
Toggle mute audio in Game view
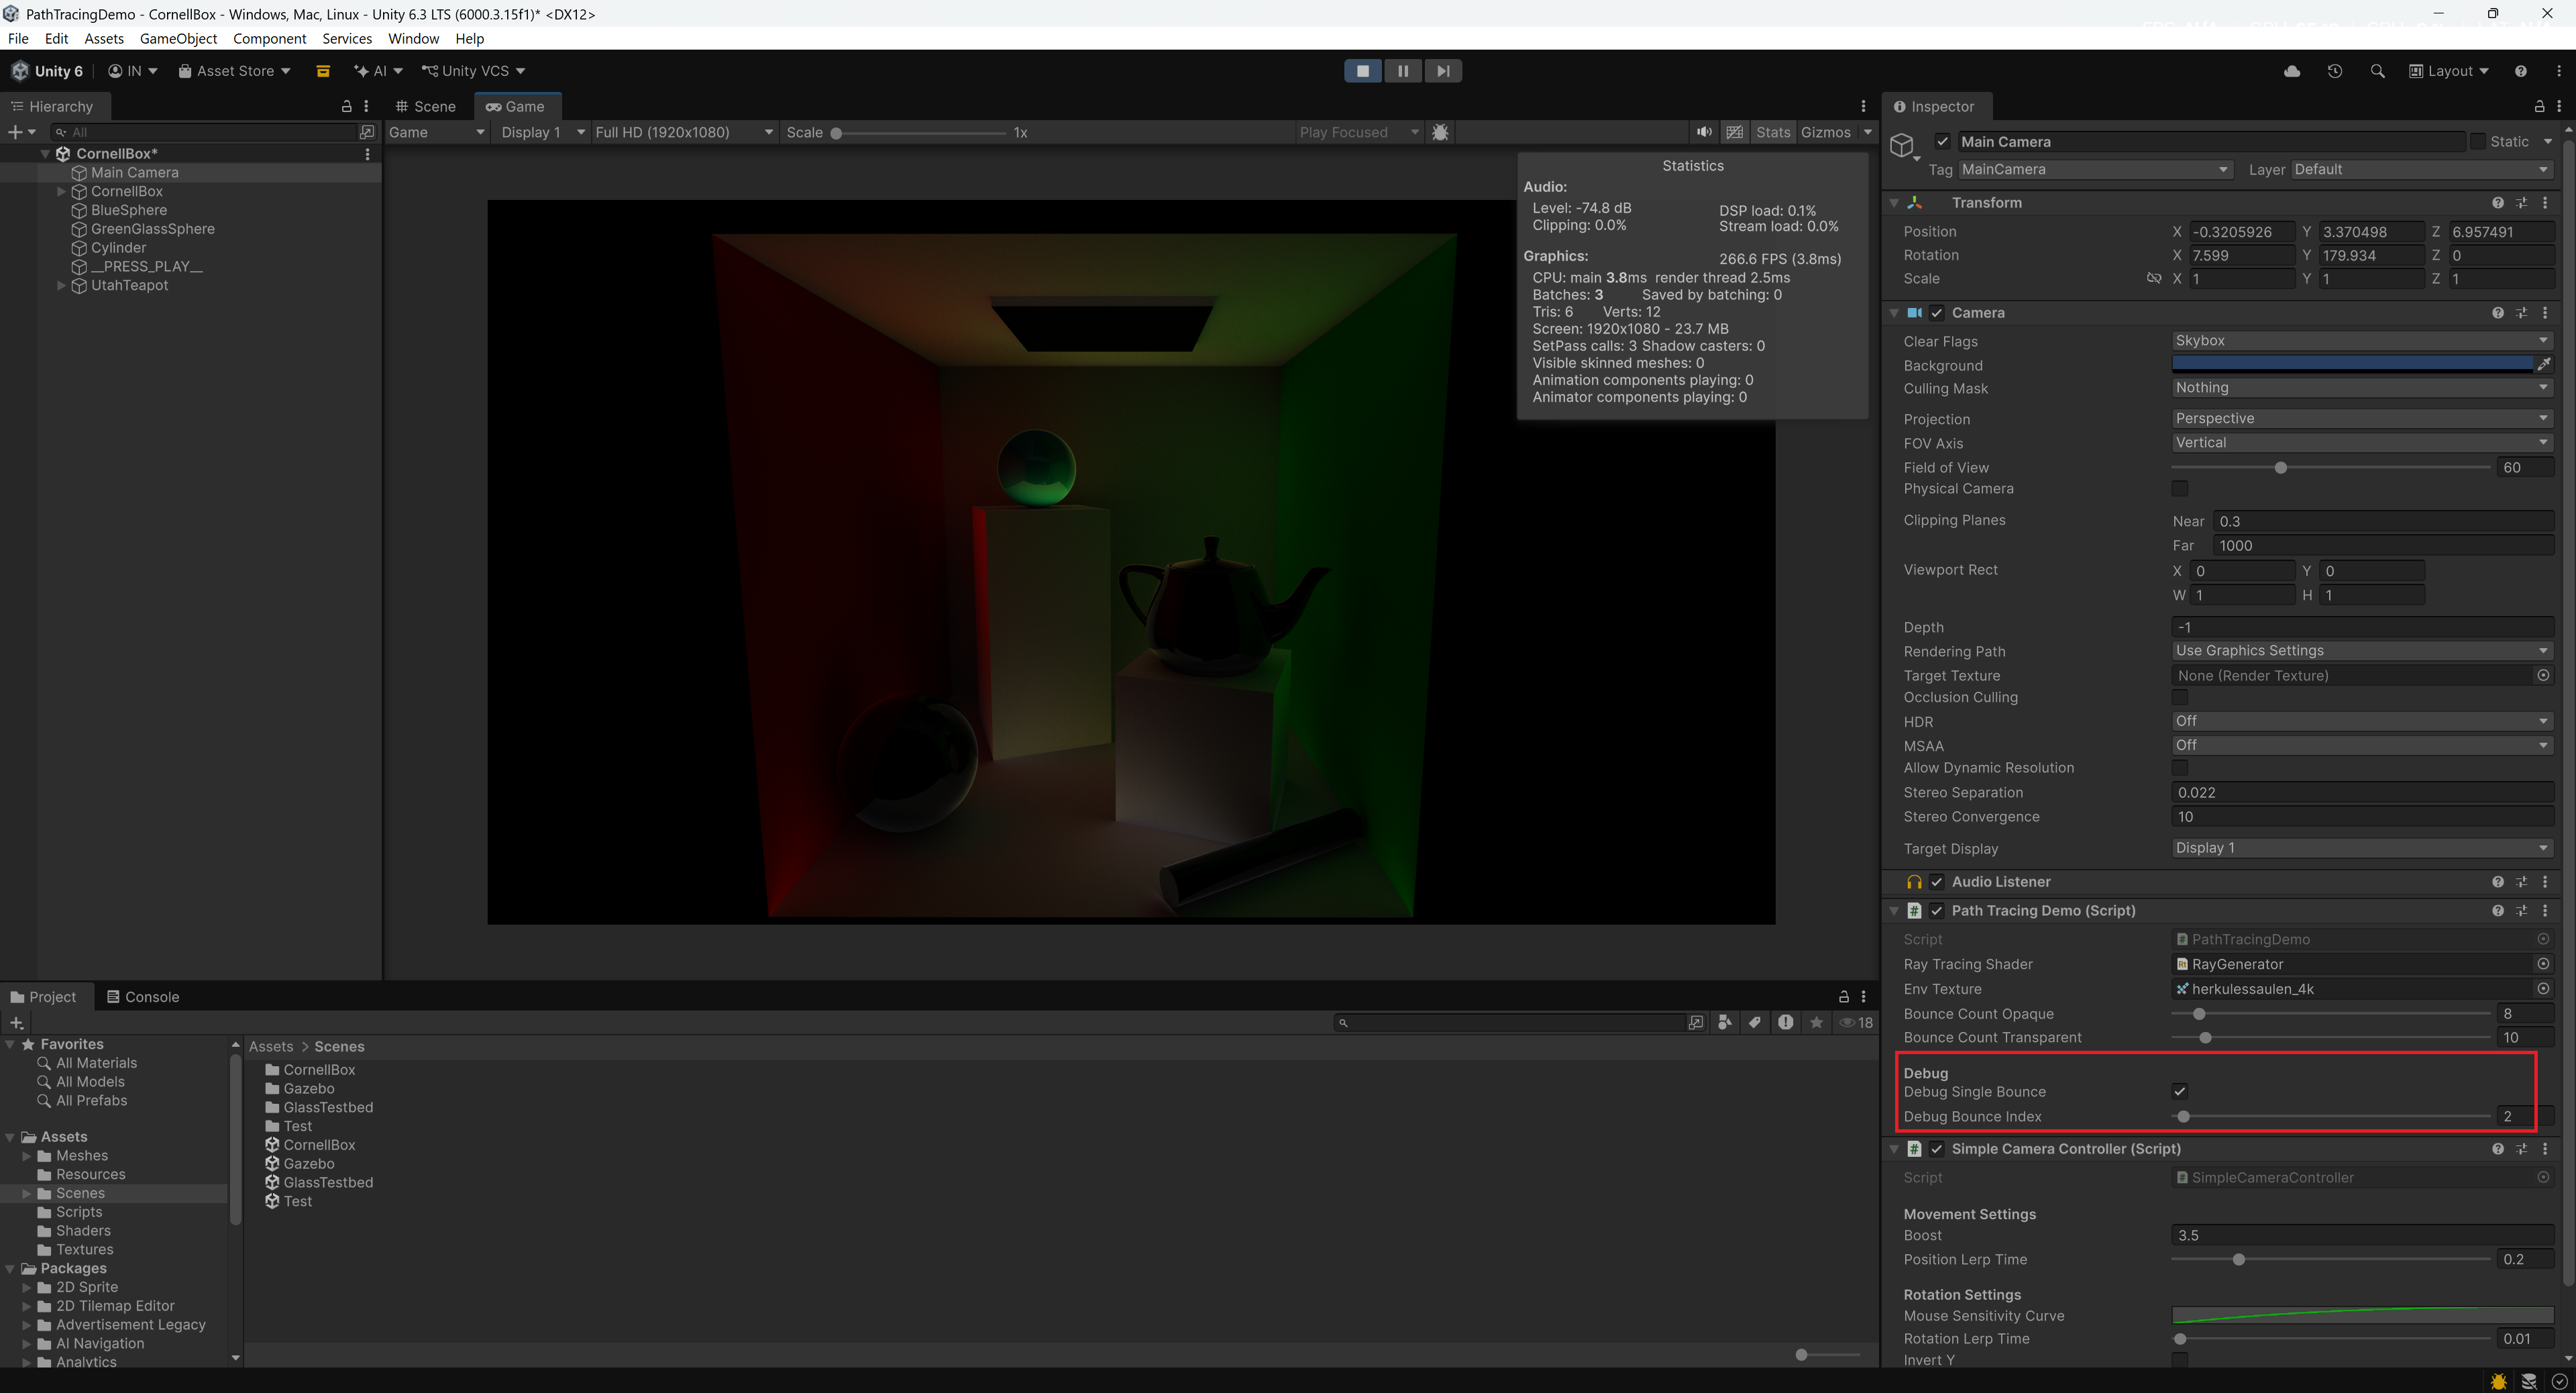(1704, 132)
